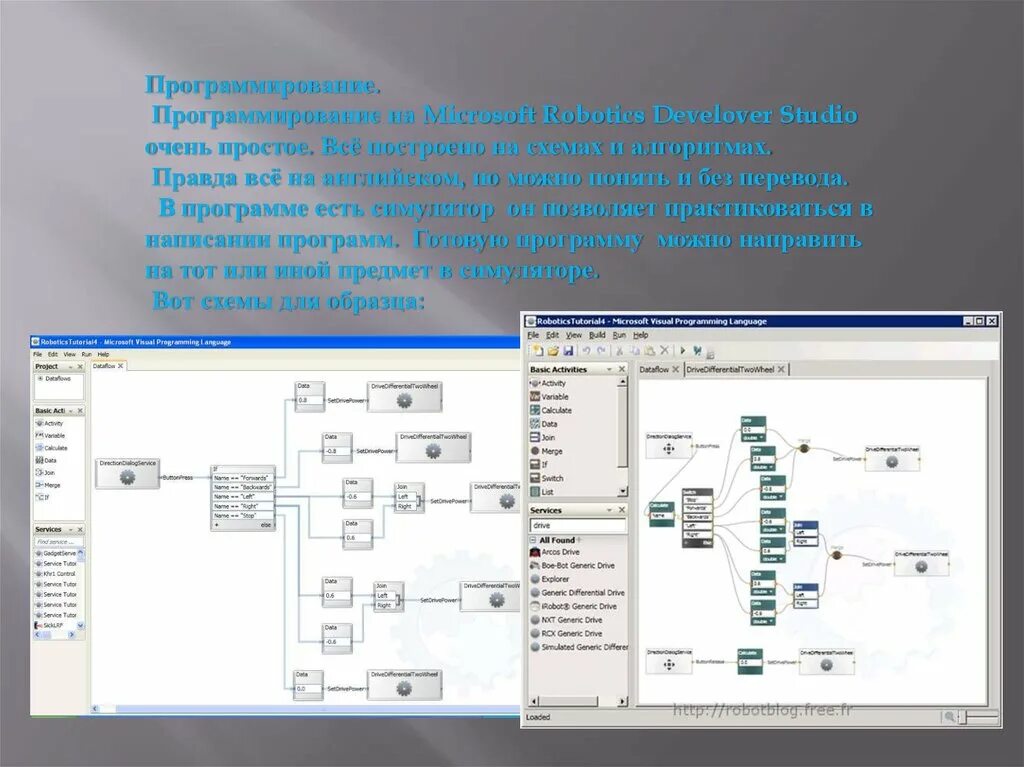
Task: Select If in front window Basic Activities
Action: pyautogui.click(x=539, y=465)
